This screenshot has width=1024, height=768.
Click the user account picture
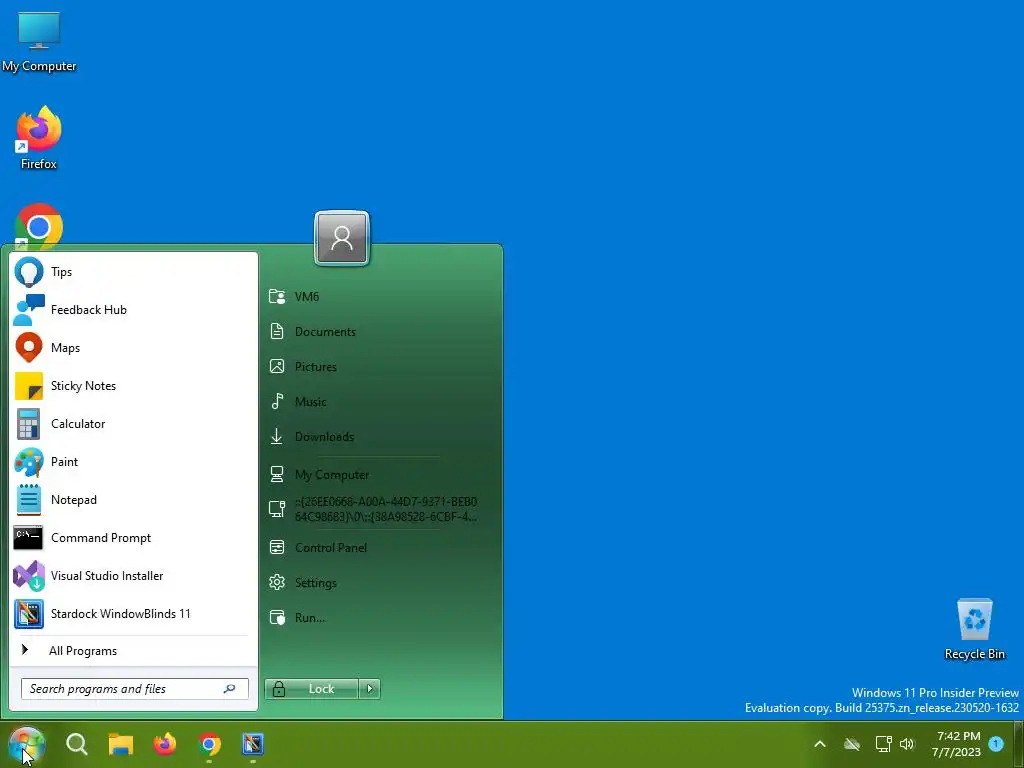point(342,238)
